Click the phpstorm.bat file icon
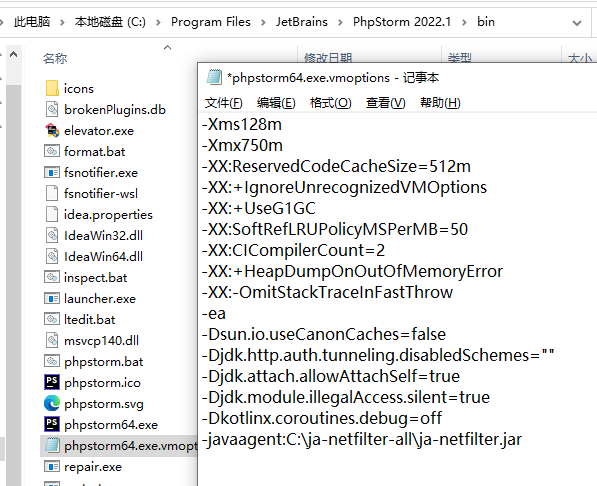 click(52, 361)
